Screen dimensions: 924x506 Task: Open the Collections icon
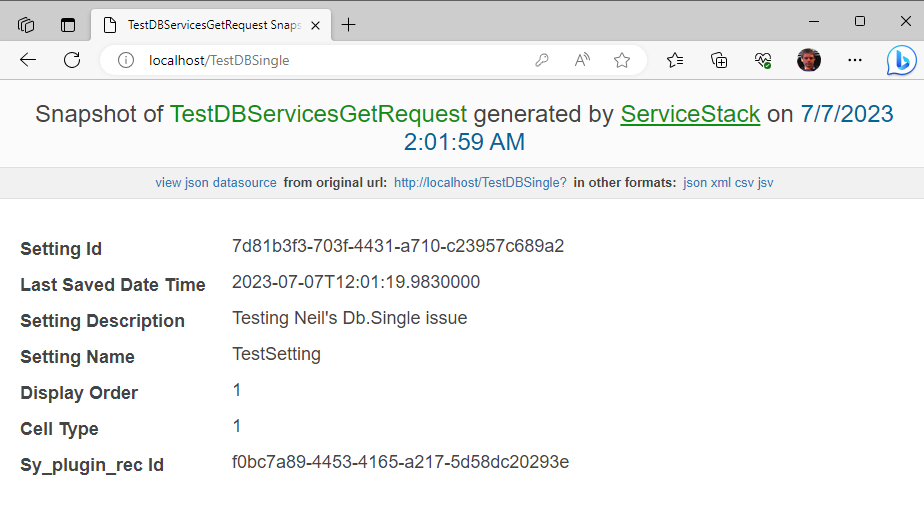coord(719,60)
